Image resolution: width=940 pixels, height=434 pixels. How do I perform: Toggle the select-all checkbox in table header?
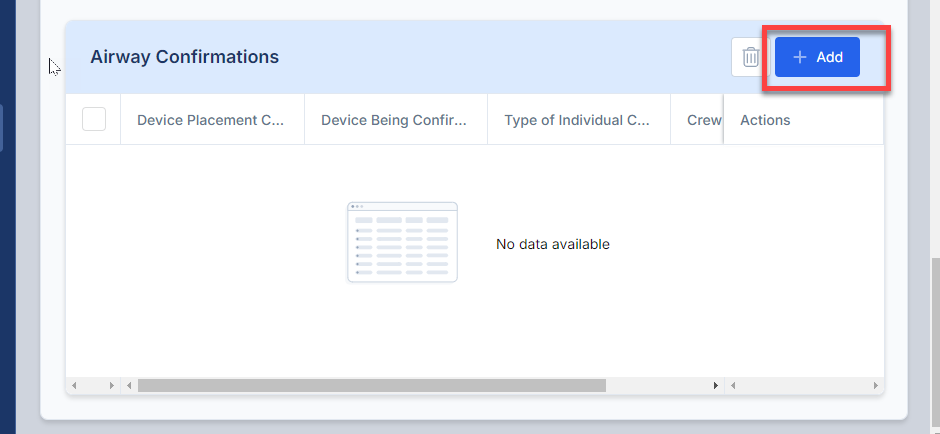pos(94,119)
